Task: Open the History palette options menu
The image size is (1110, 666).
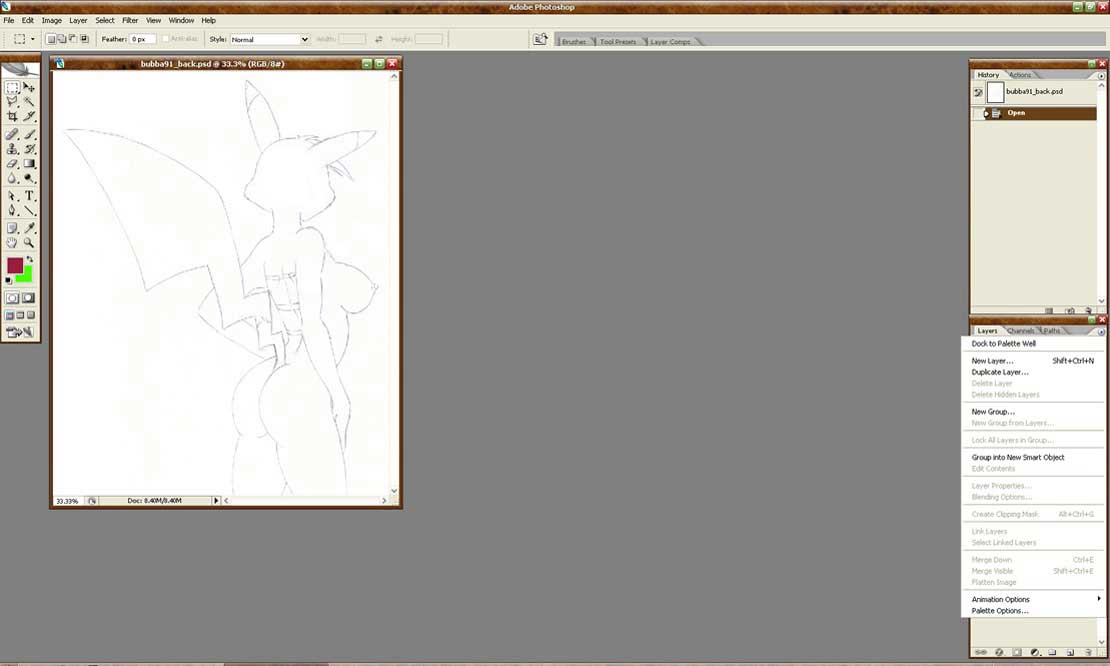Action: [1100, 75]
